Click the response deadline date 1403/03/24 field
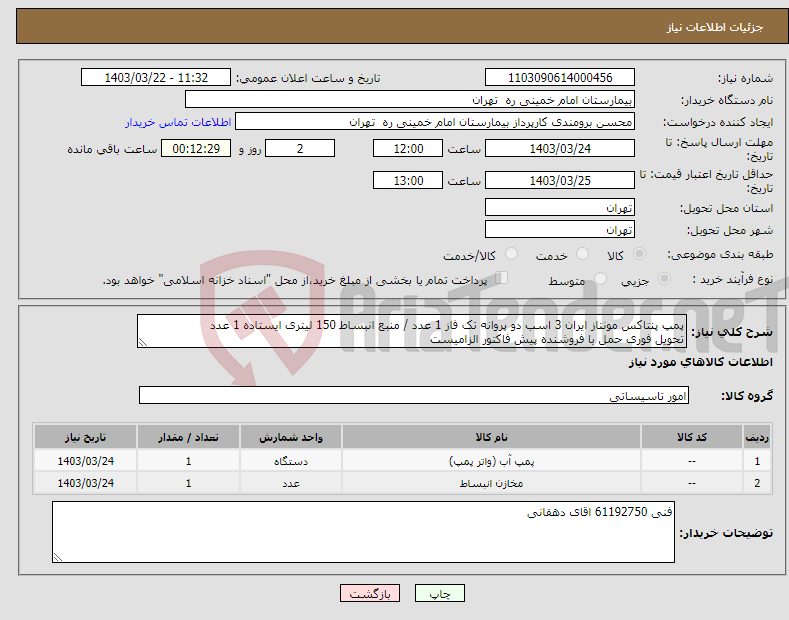This screenshot has width=789, height=620. tap(560, 148)
